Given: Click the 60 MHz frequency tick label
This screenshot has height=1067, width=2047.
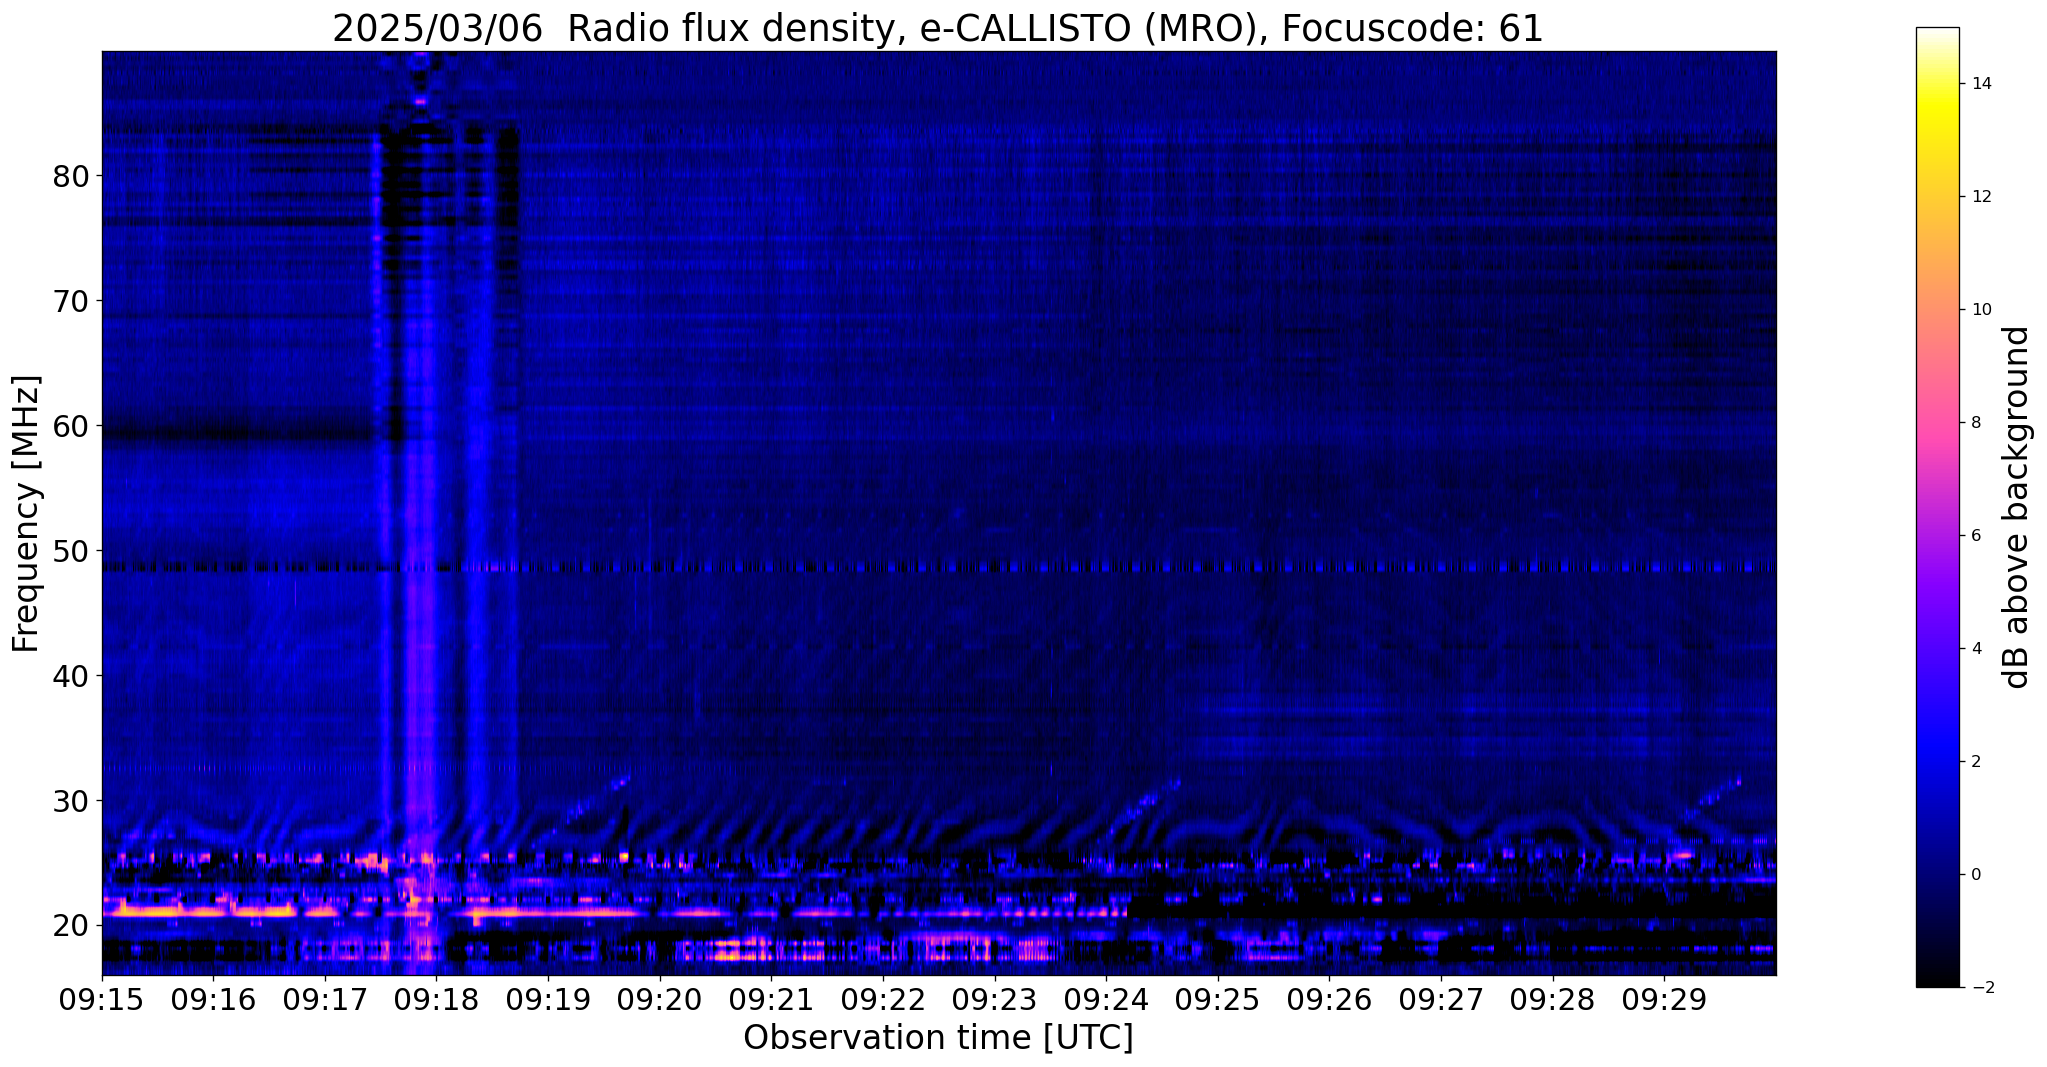Looking at the screenshot, I should (71, 426).
